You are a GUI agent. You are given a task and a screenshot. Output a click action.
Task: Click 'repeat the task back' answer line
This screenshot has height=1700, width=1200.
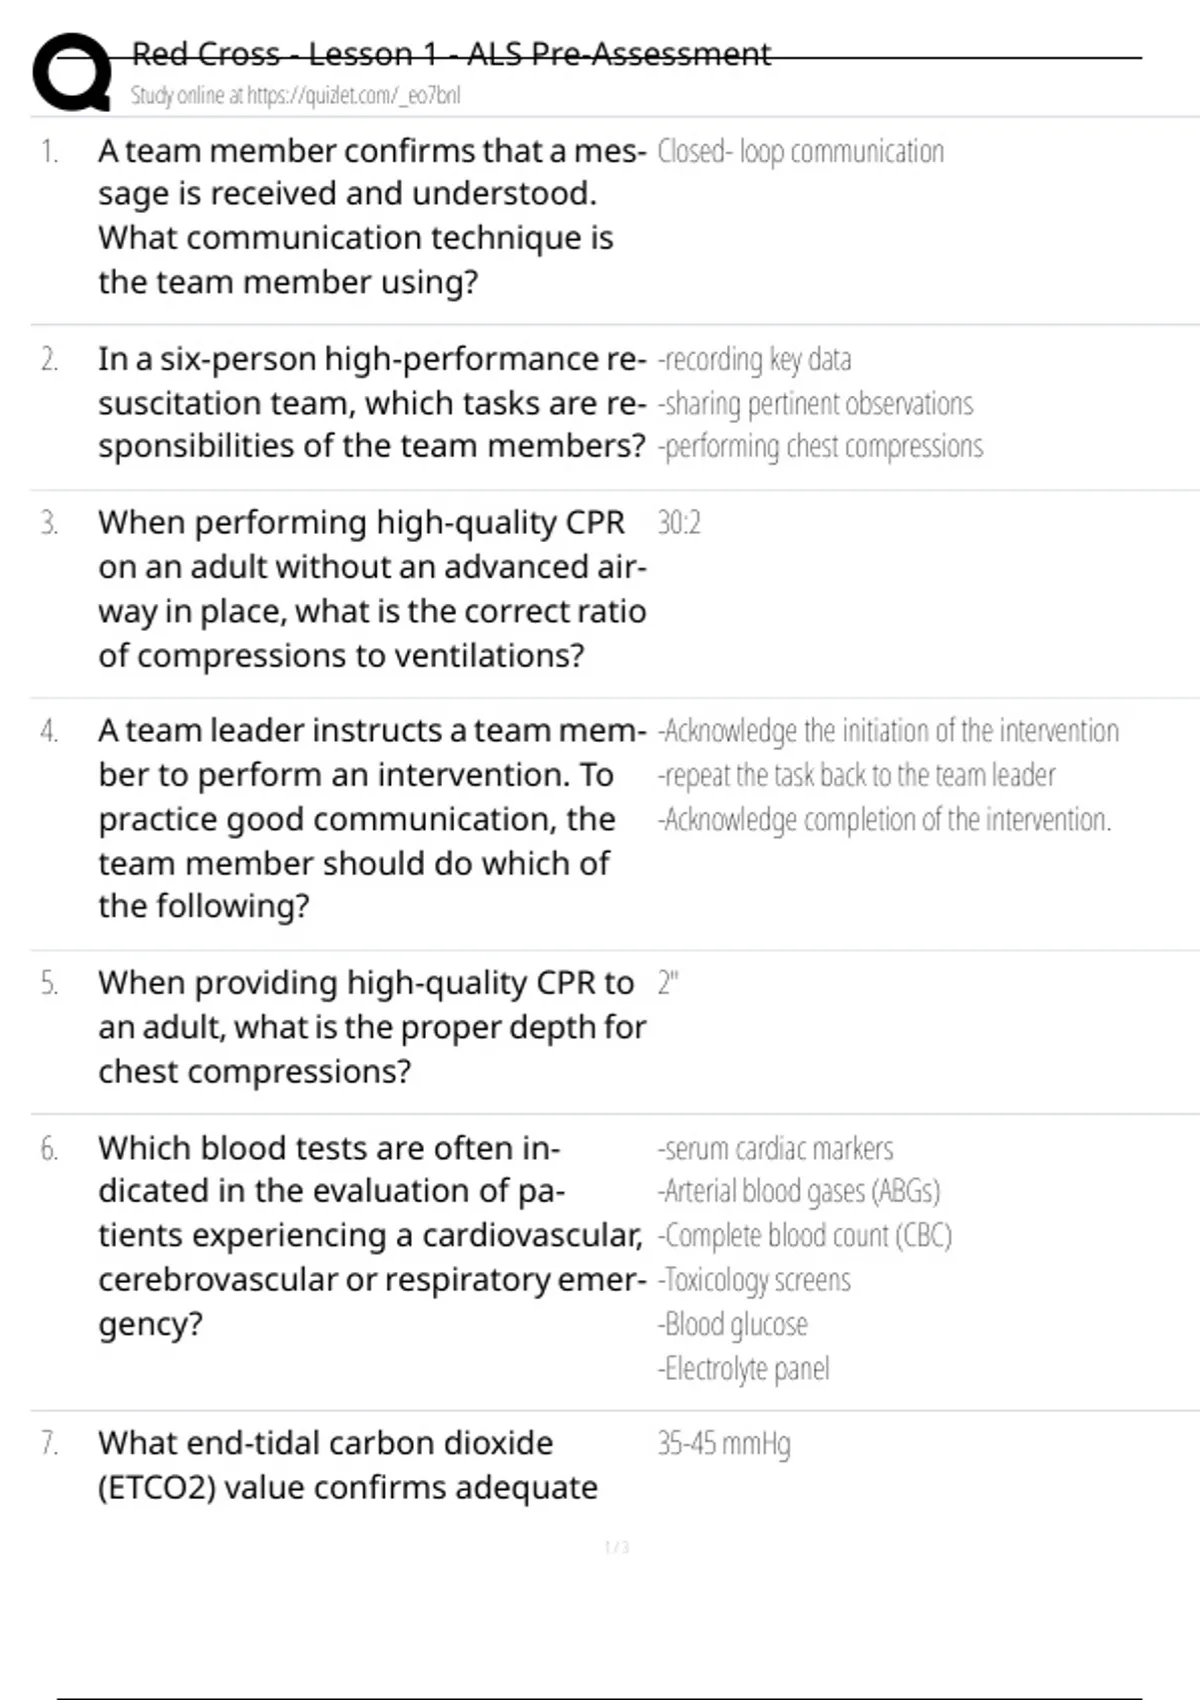(x=856, y=775)
